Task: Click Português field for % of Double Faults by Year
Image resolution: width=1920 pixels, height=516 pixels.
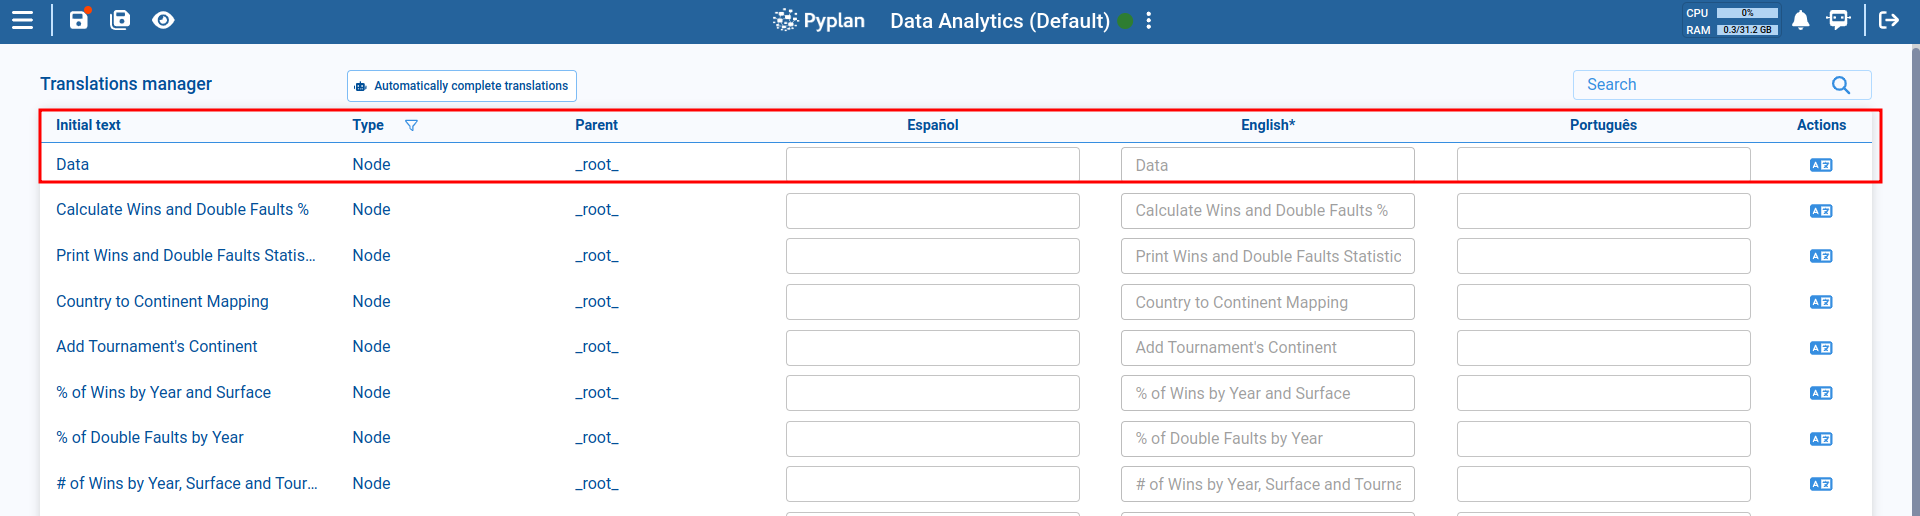Action: (x=1603, y=439)
